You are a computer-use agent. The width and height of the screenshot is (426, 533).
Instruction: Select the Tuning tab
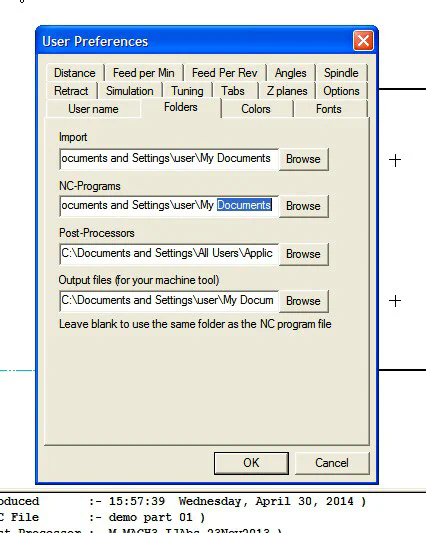pyautogui.click(x=187, y=91)
